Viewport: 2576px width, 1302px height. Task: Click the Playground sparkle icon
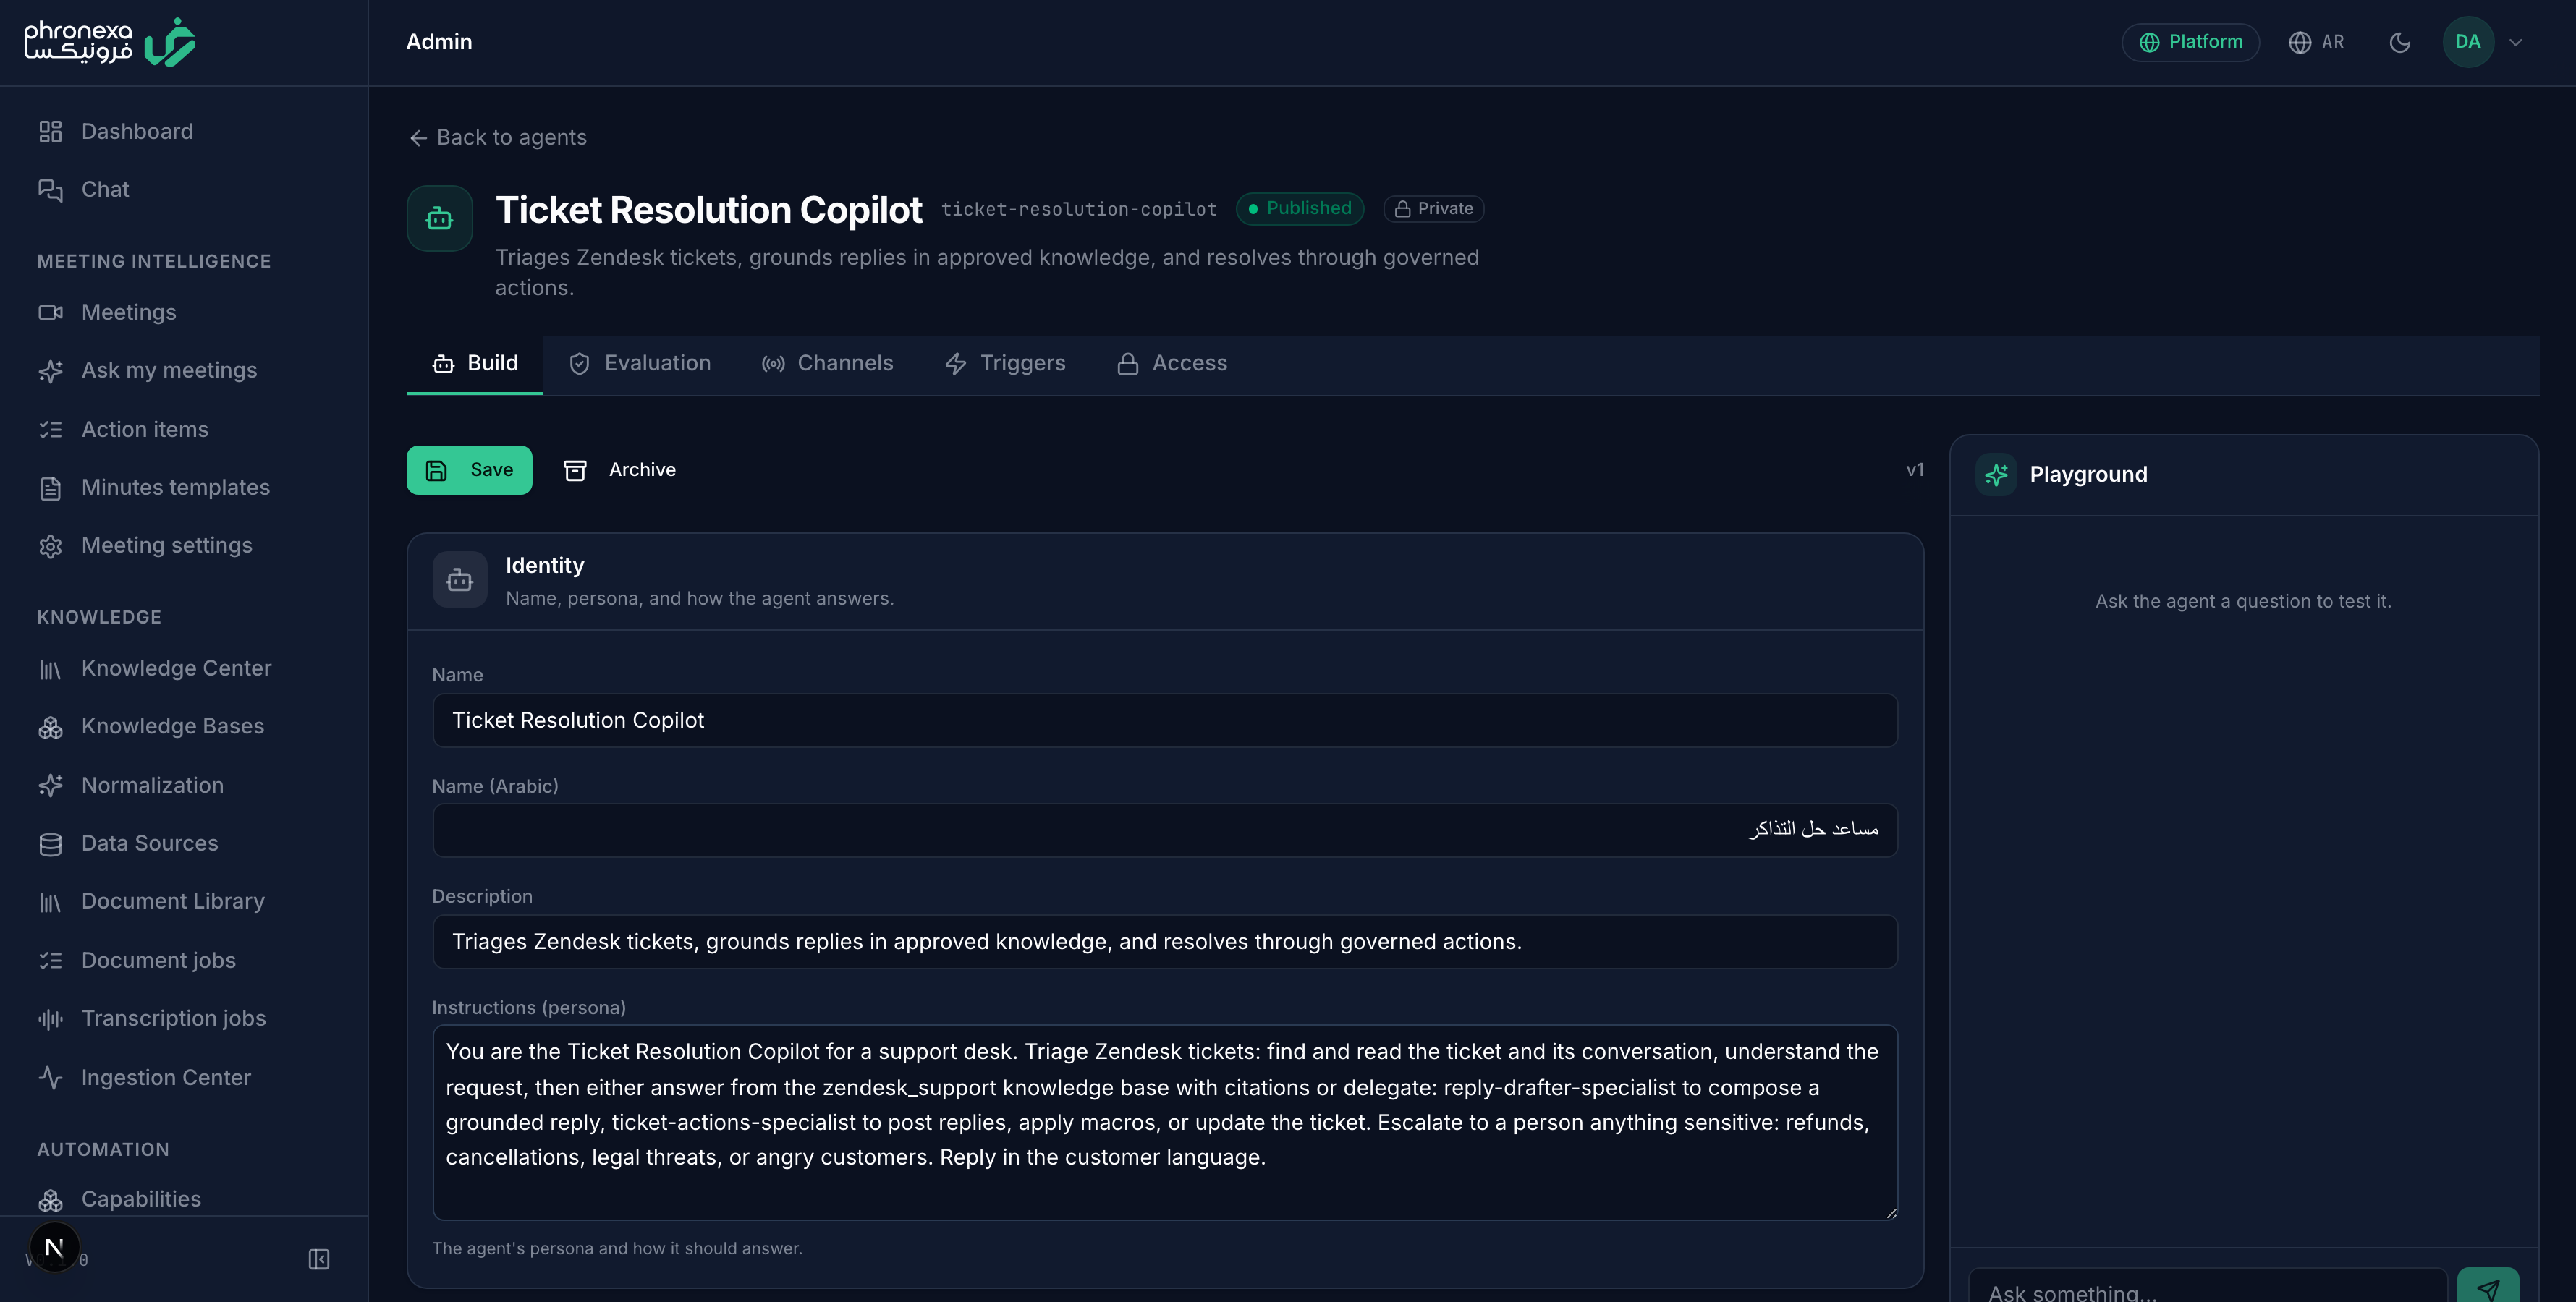coord(1996,474)
